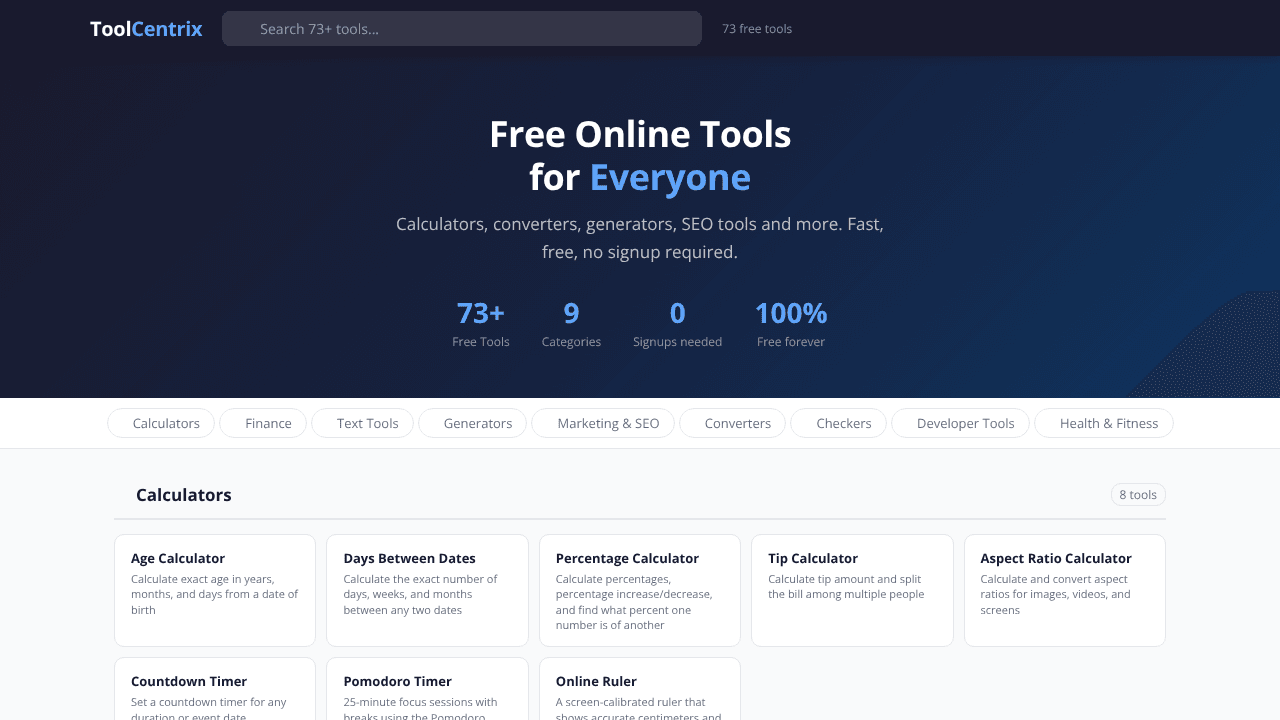Viewport: 1280px width, 720px height.
Task: Launch the Percentage Calculator card
Action: point(640,590)
